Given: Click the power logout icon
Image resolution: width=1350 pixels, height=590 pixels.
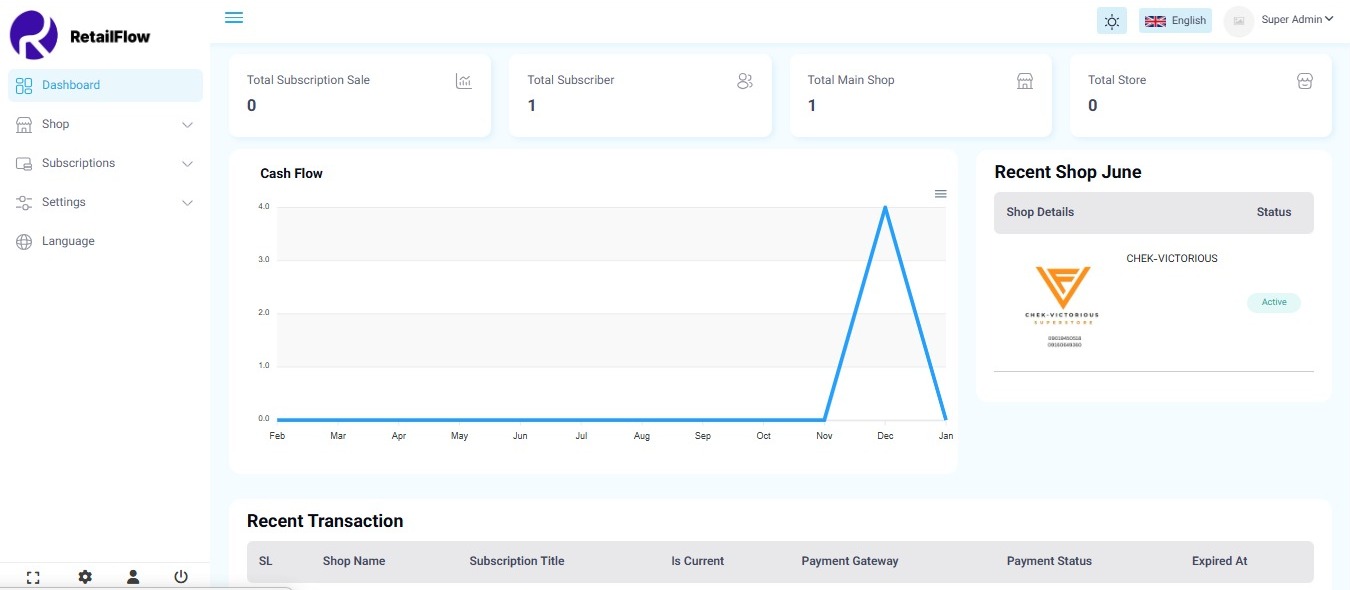Looking at the screenshot, I should (x=181, y=577).
